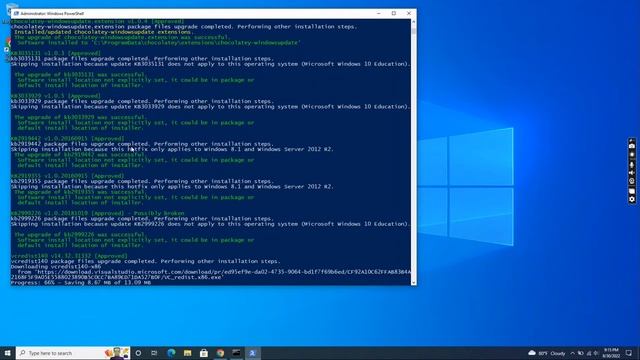Click 'The upgrade of kb2999226 was successful' line
The image size is (640, 360).
(x=80, y=235)
